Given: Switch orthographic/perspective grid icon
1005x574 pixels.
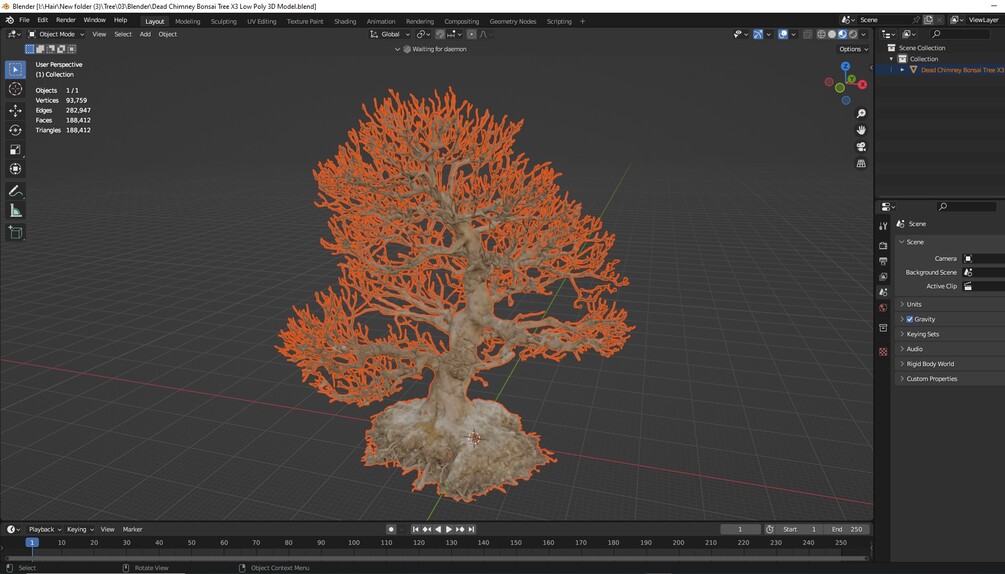Looking at the screenshot, I should pyautogui.click(x=861, y=163).
